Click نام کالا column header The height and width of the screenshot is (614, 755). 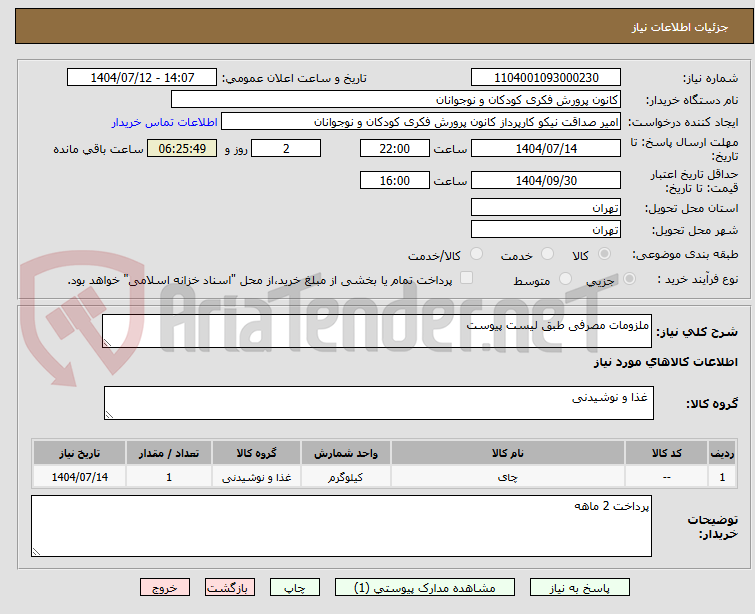pos(508,453)
